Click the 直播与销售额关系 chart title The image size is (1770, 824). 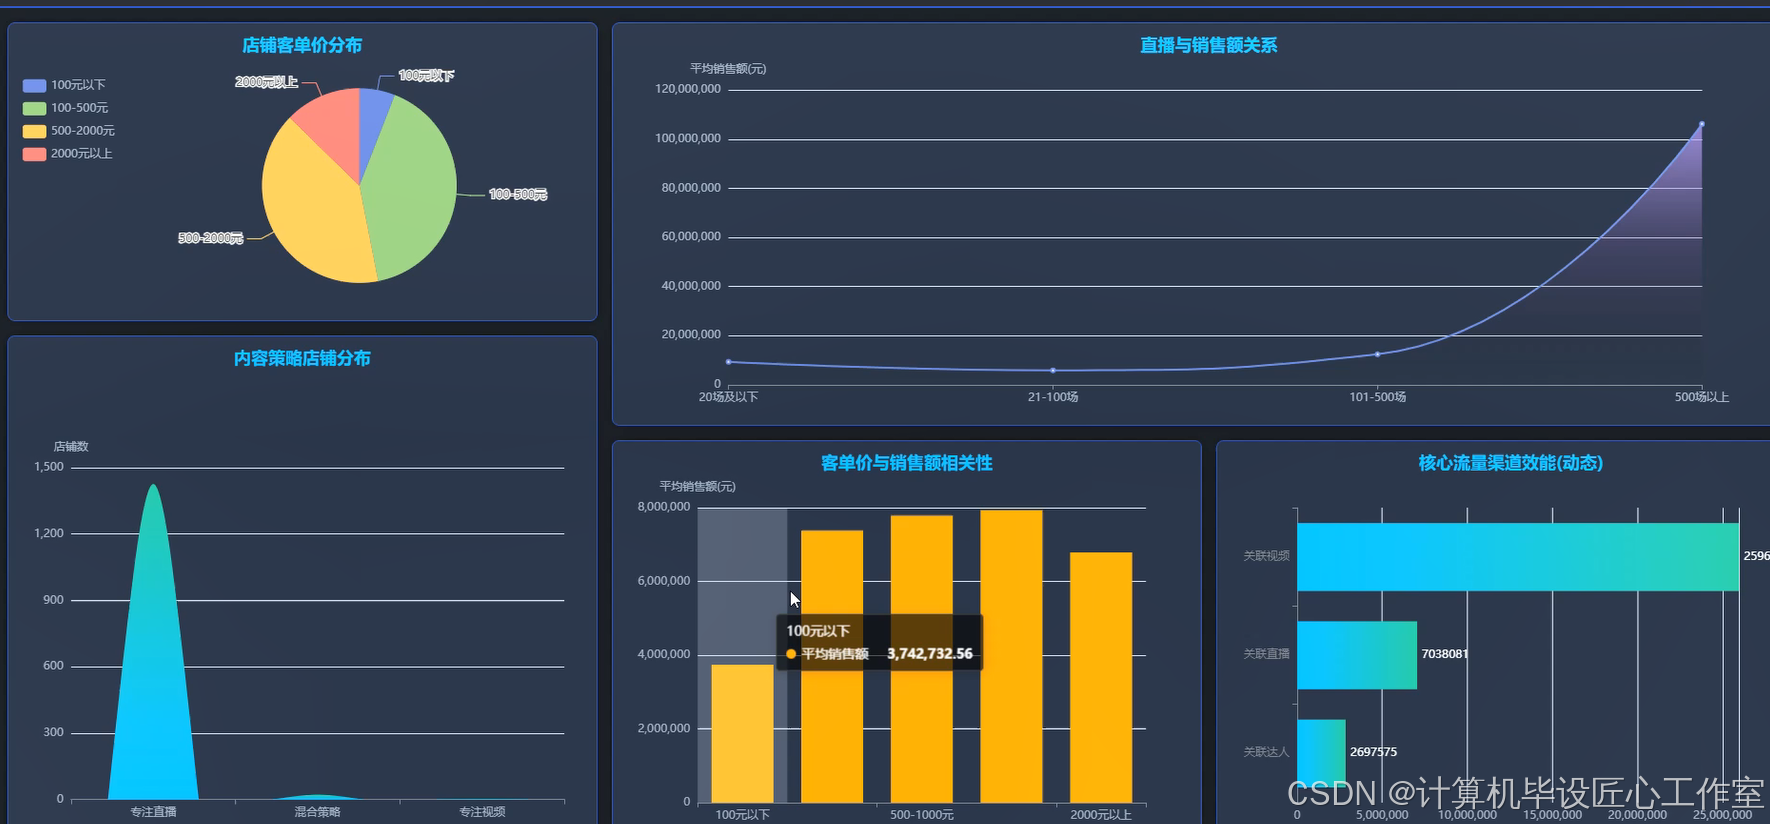click(1208, 45)
